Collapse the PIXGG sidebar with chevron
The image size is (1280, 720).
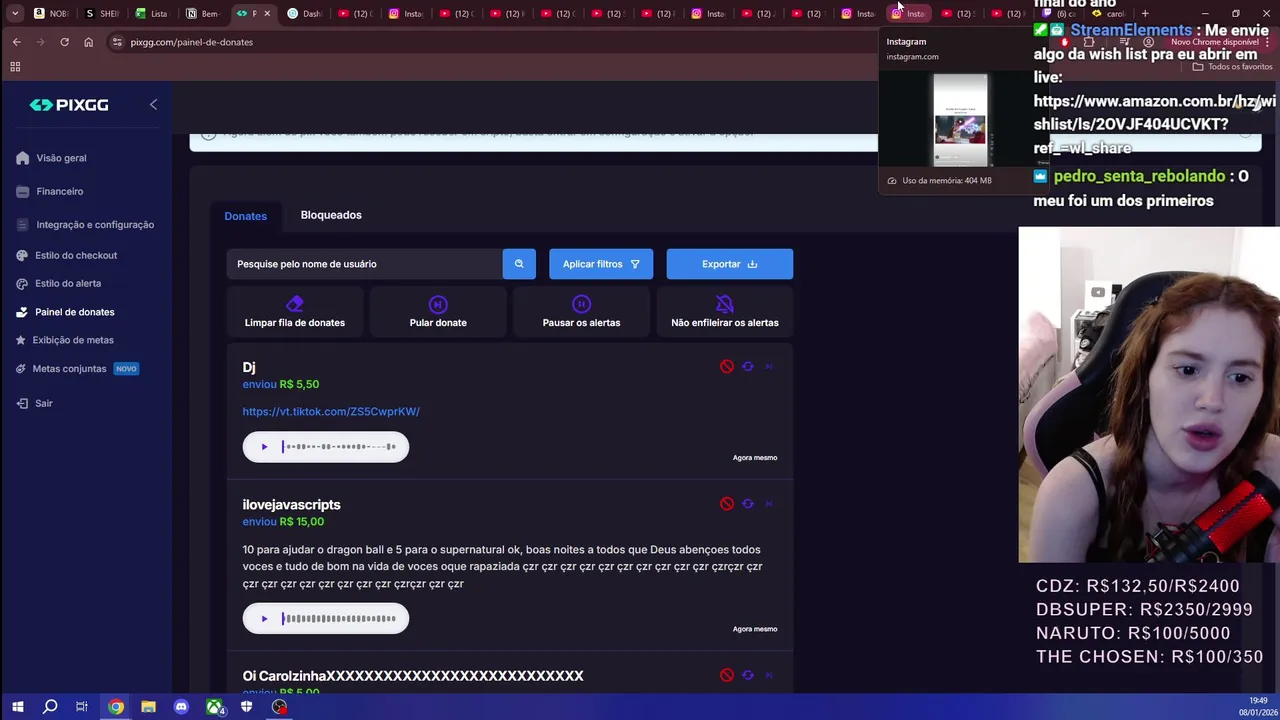pos(153,105)
